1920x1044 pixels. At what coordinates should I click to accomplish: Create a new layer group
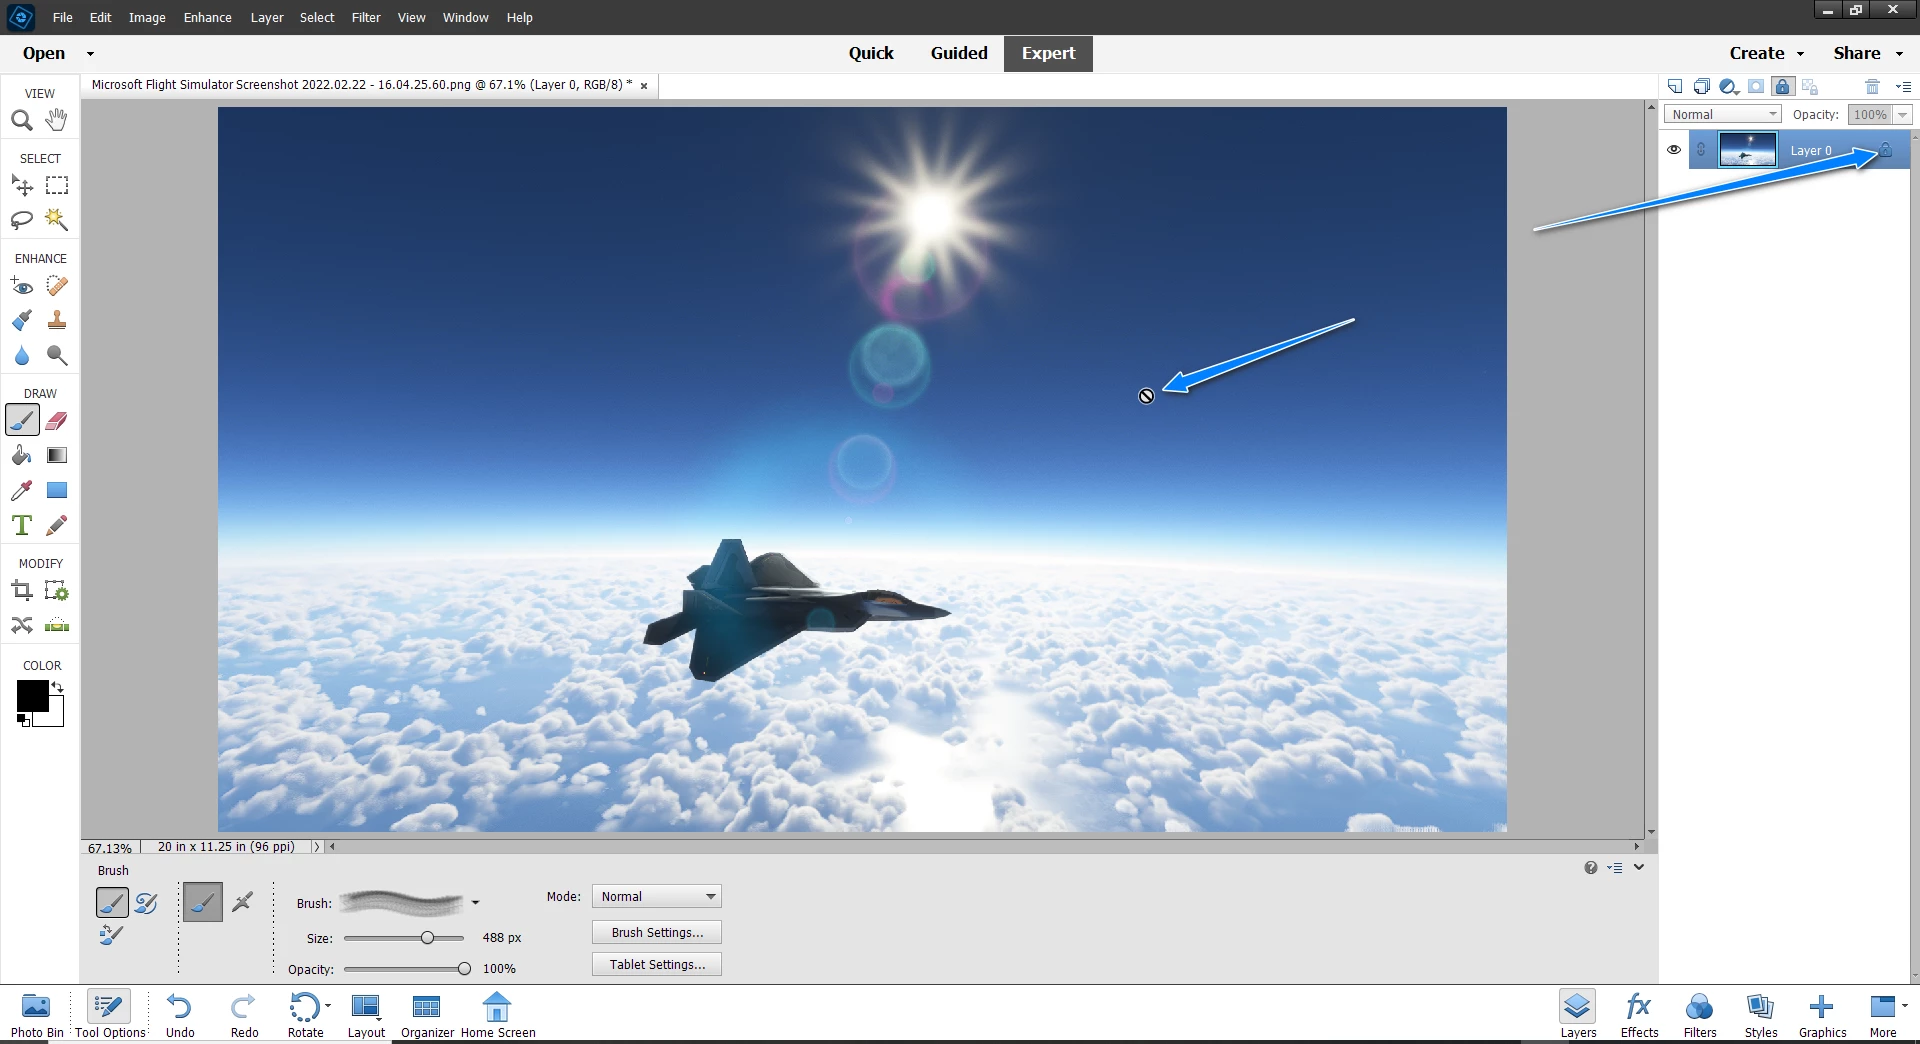[1702, 87]
